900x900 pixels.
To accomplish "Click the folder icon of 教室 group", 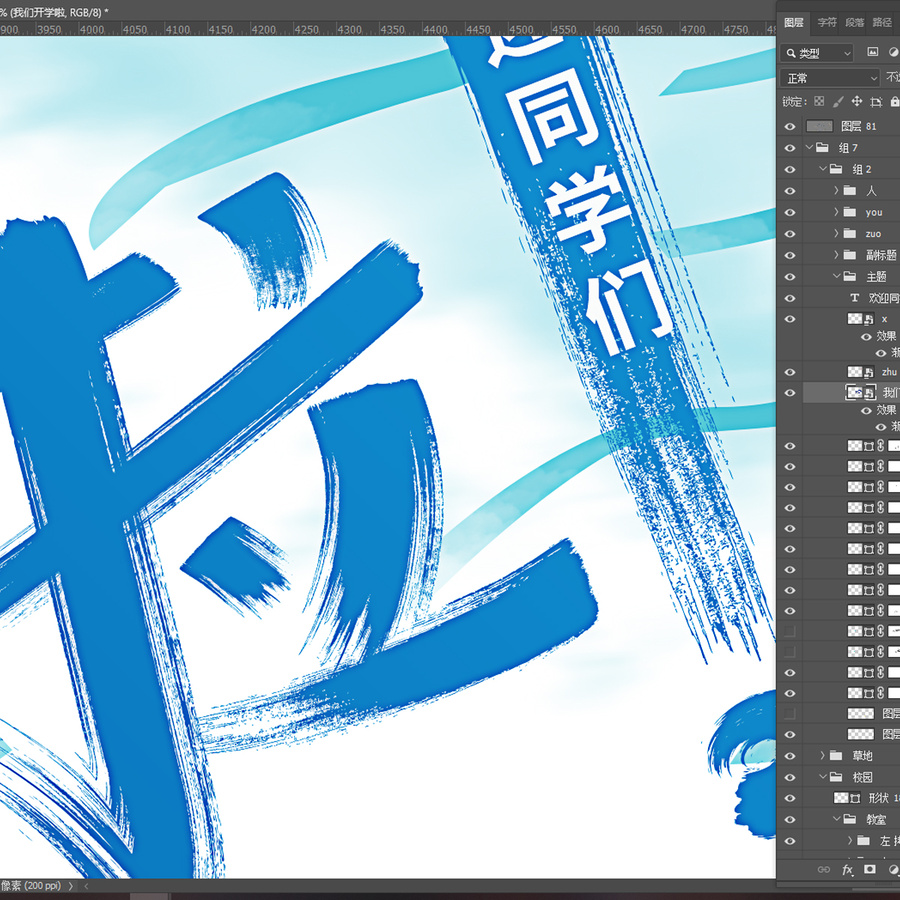I will click(850, 819).
